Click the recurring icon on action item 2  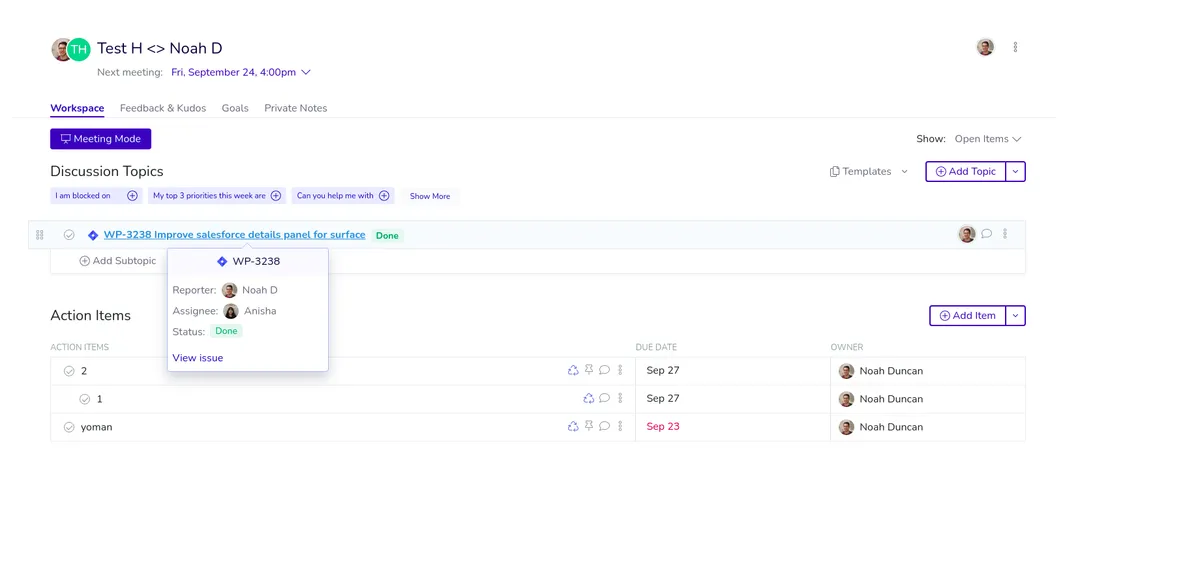click(x=573, y=370)
